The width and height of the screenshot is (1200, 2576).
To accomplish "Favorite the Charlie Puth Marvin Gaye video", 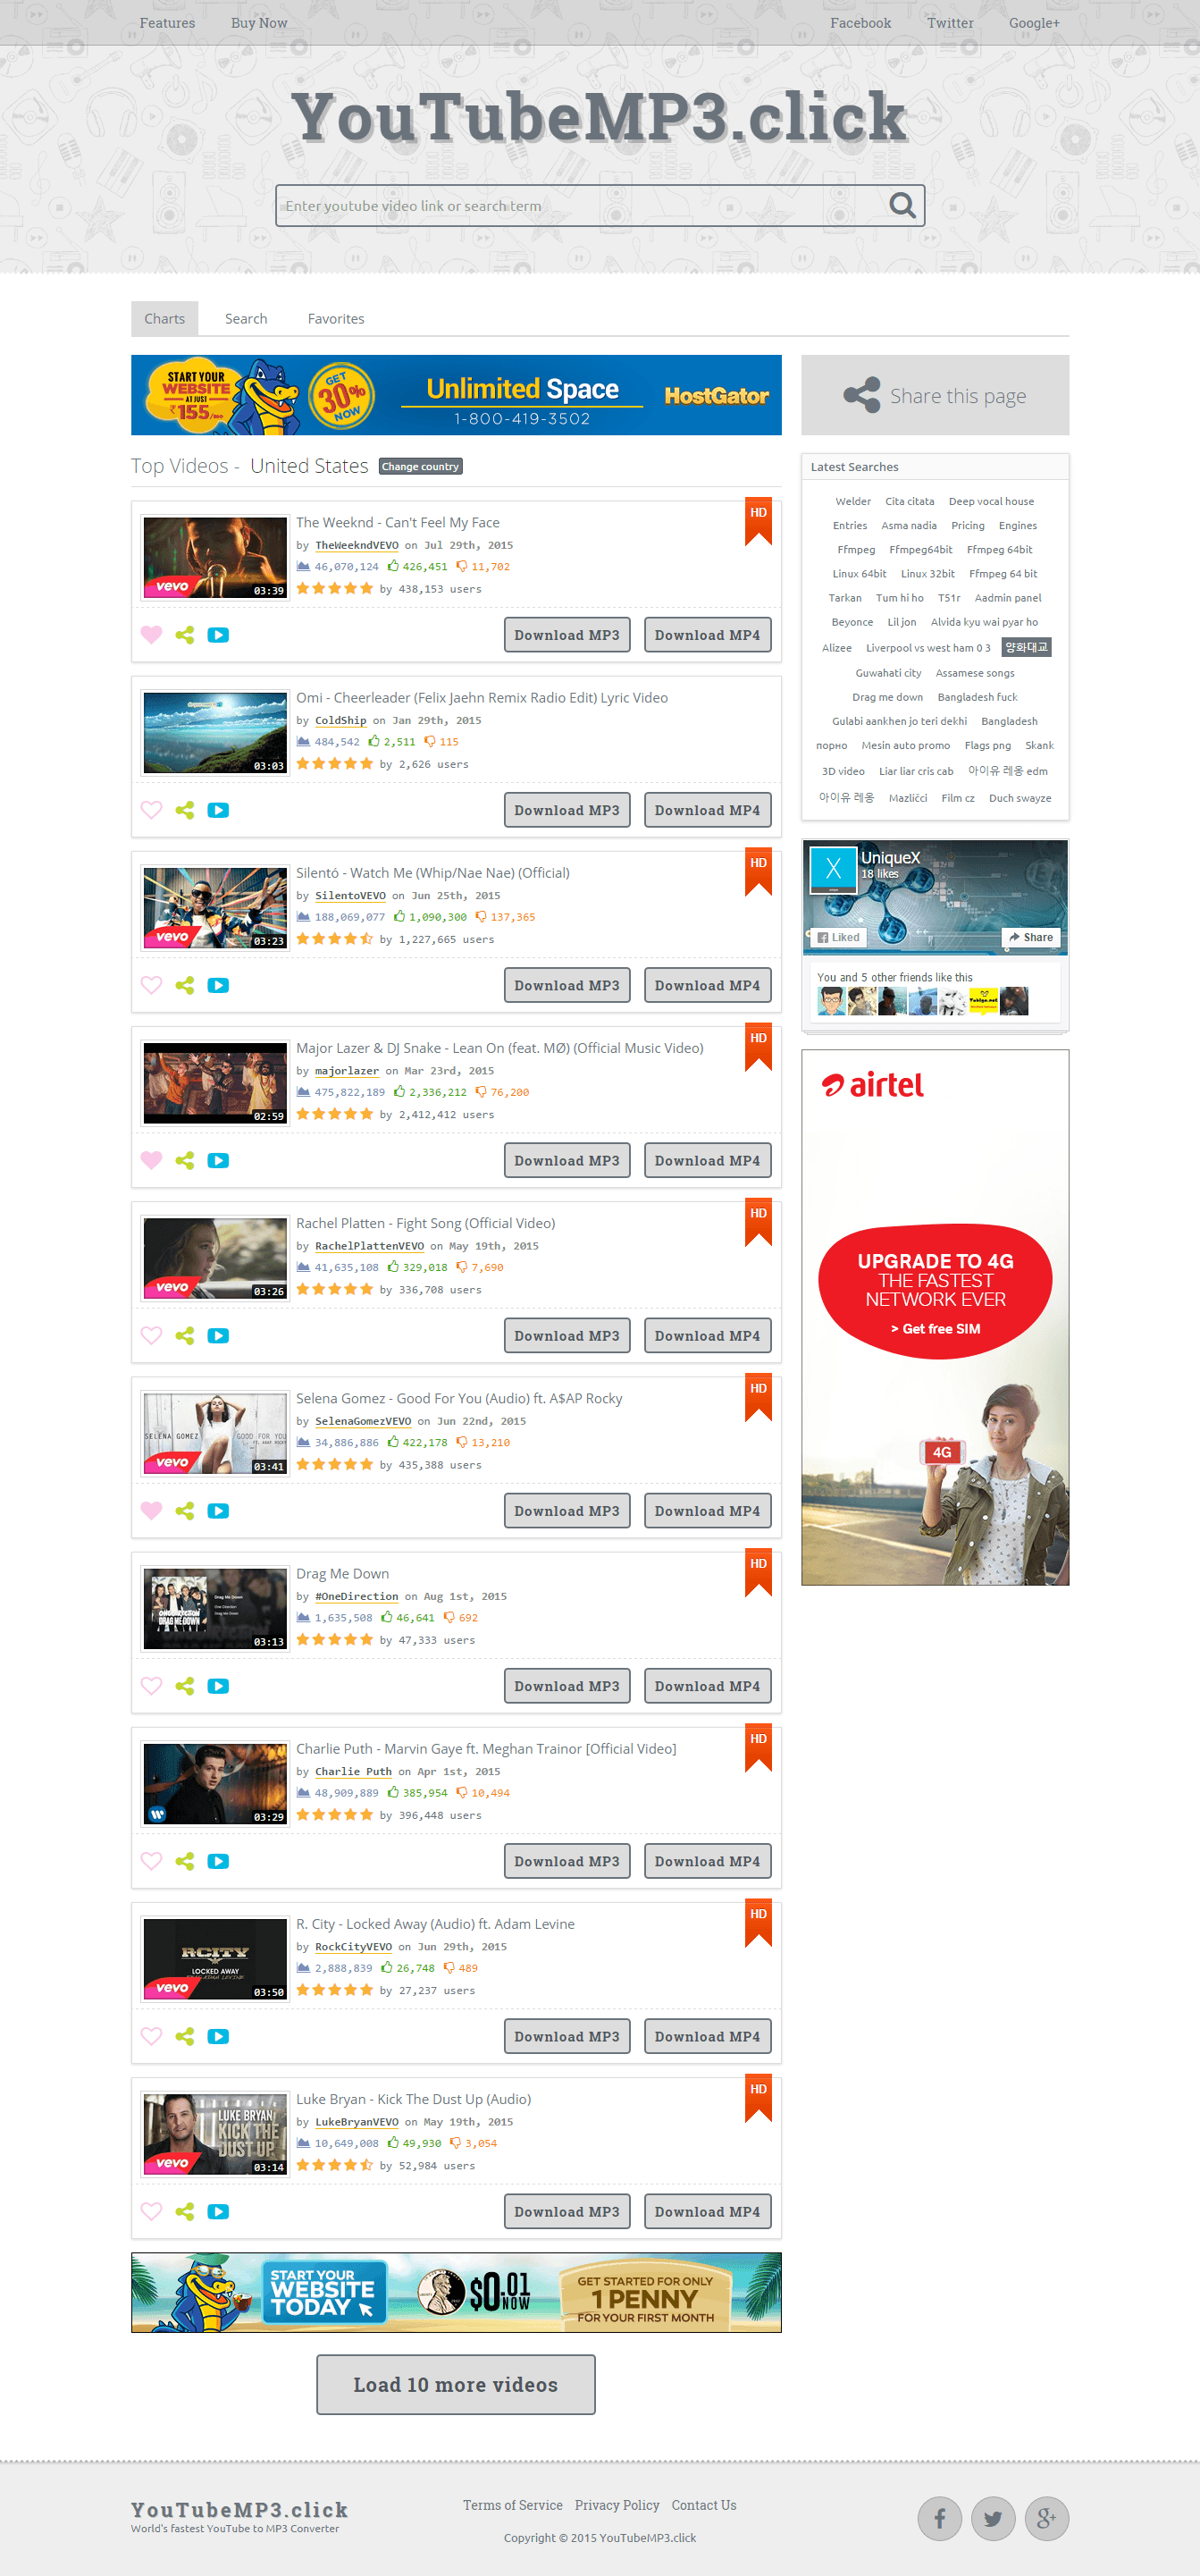I will tap(151, 1861).
